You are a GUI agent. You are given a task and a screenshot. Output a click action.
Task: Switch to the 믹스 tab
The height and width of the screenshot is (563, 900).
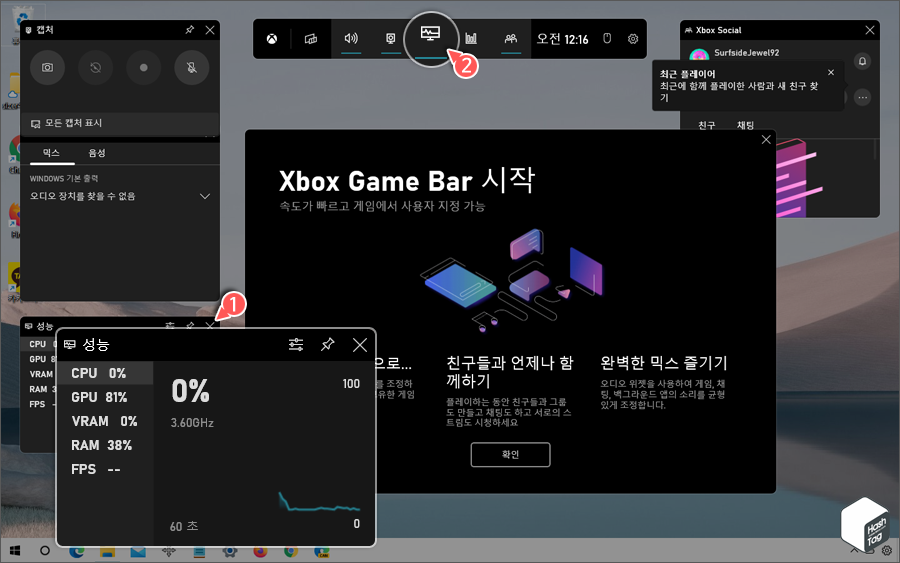51,153
